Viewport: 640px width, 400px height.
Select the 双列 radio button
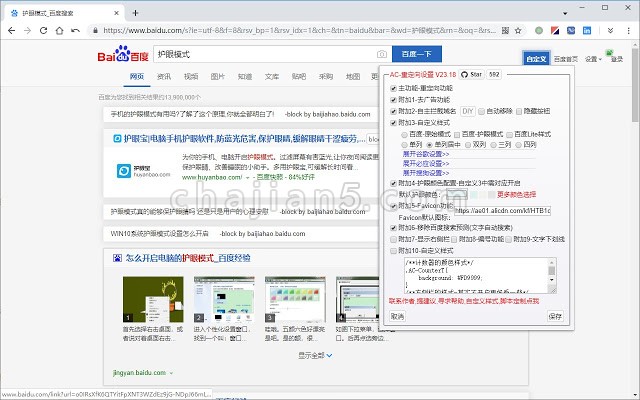pyautogui.click(x=468, y=145)
